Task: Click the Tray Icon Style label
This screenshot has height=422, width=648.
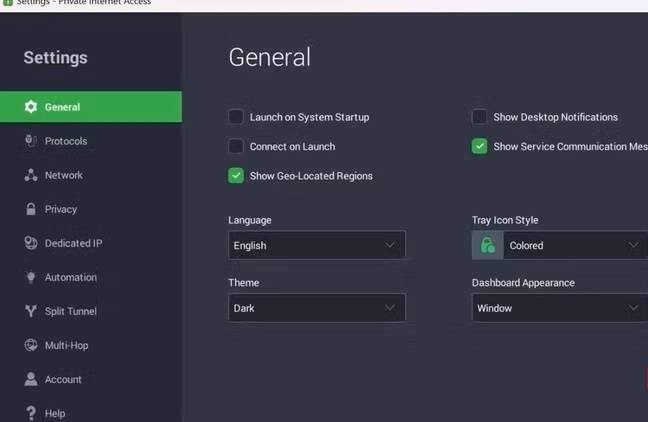Action: 505,220
